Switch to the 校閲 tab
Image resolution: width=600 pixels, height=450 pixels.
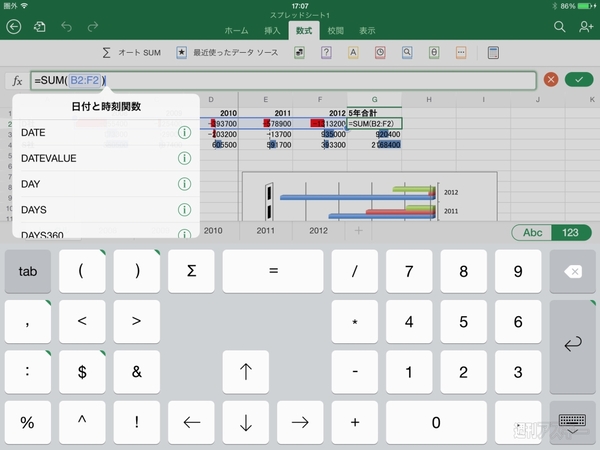click(x=336, y=31)
